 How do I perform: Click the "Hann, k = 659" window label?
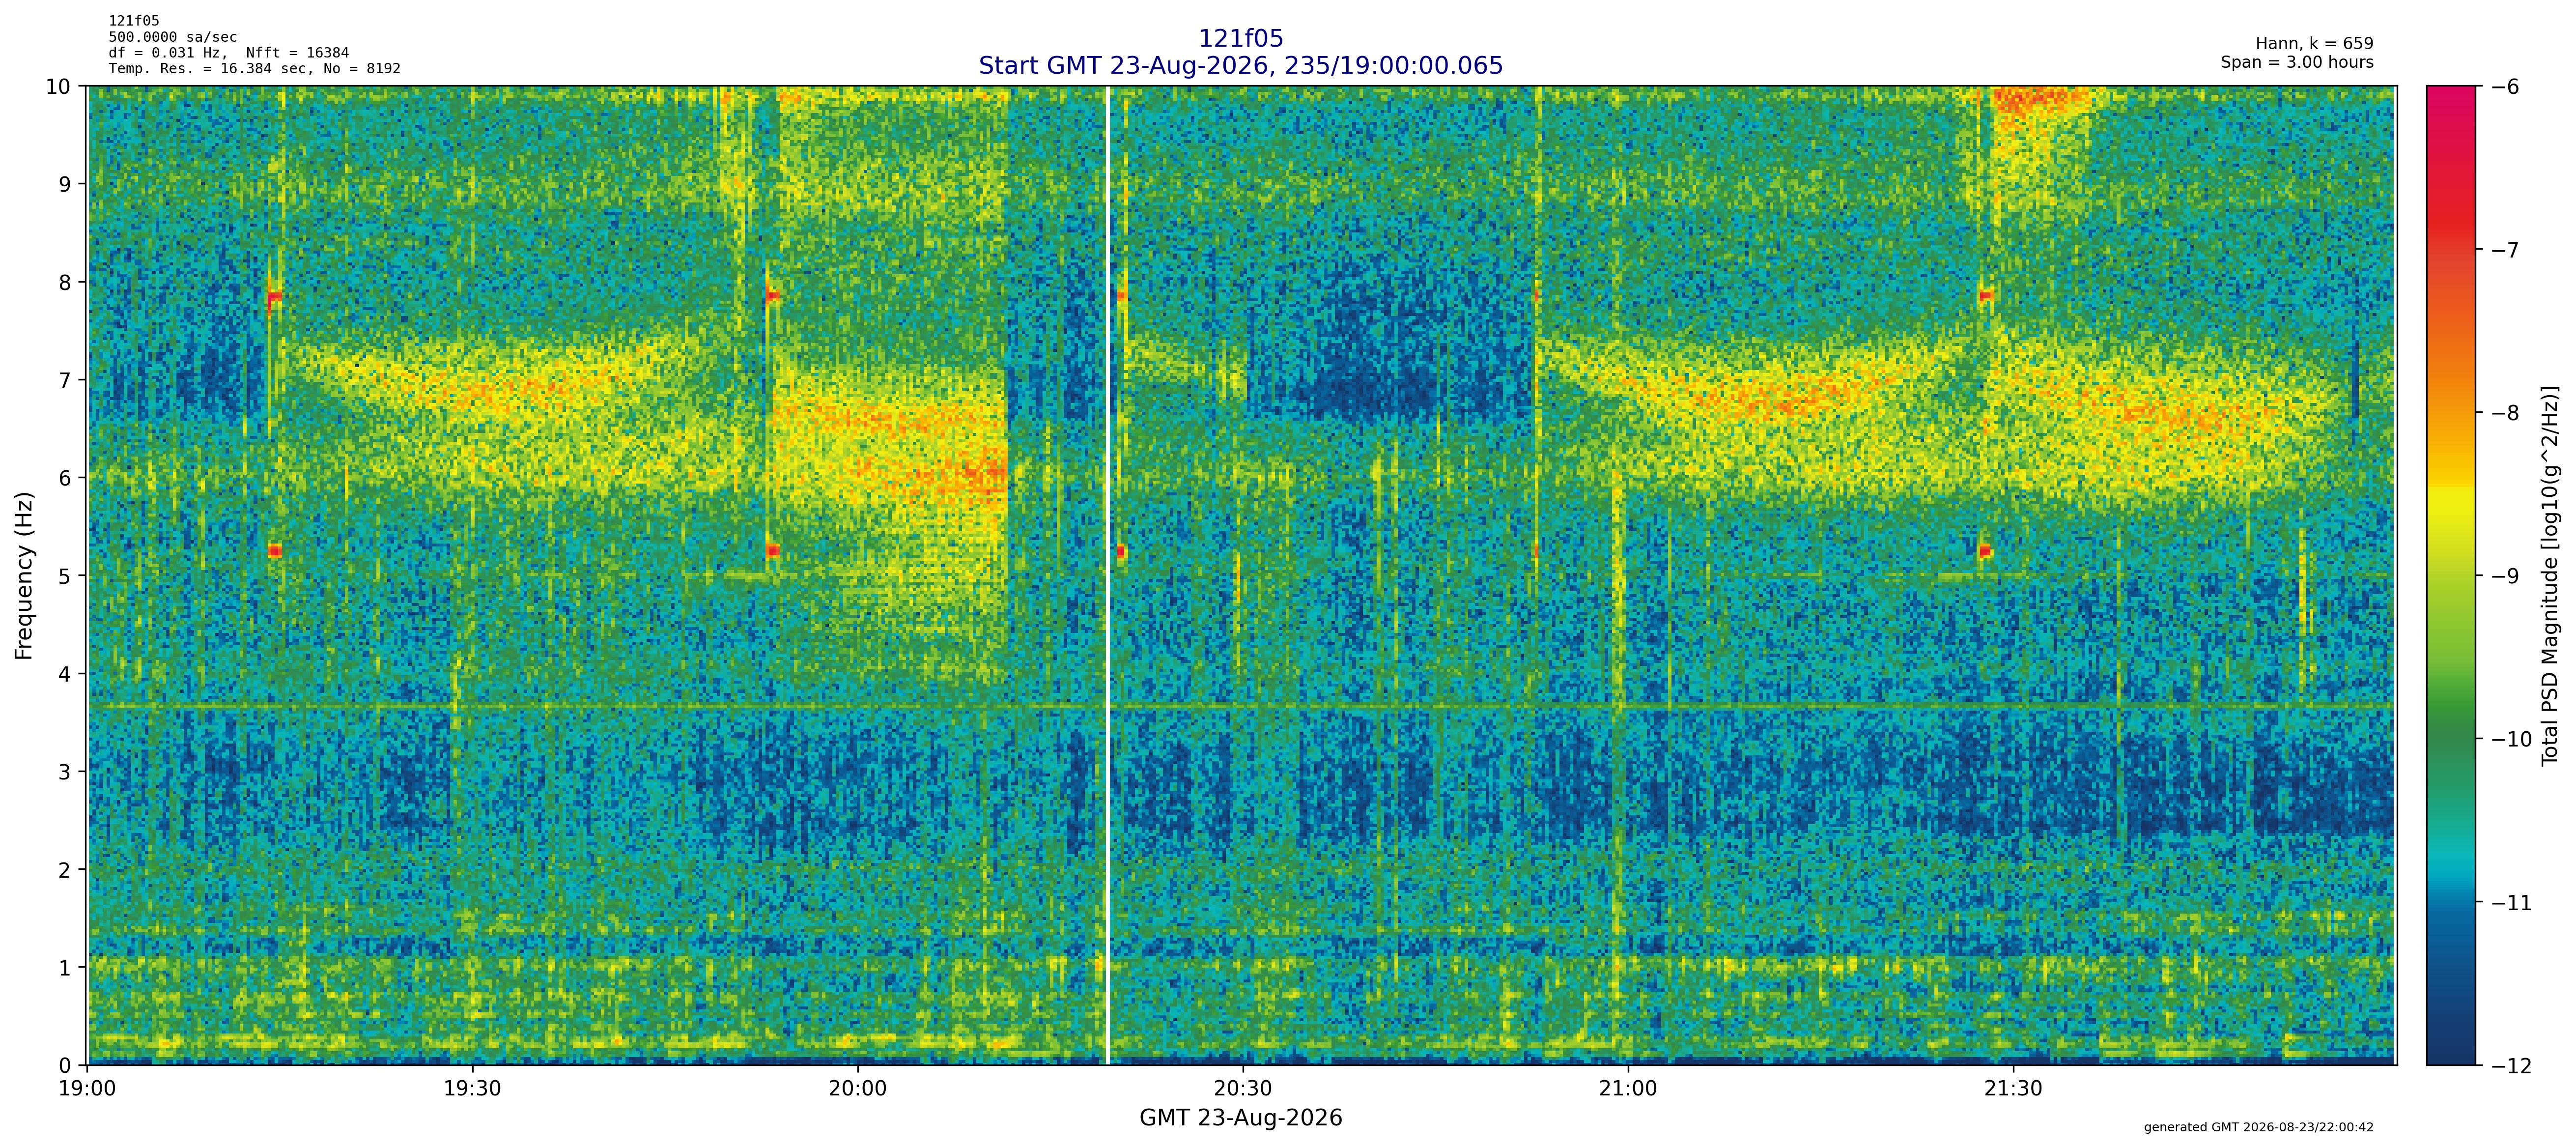coord(2314,44)
